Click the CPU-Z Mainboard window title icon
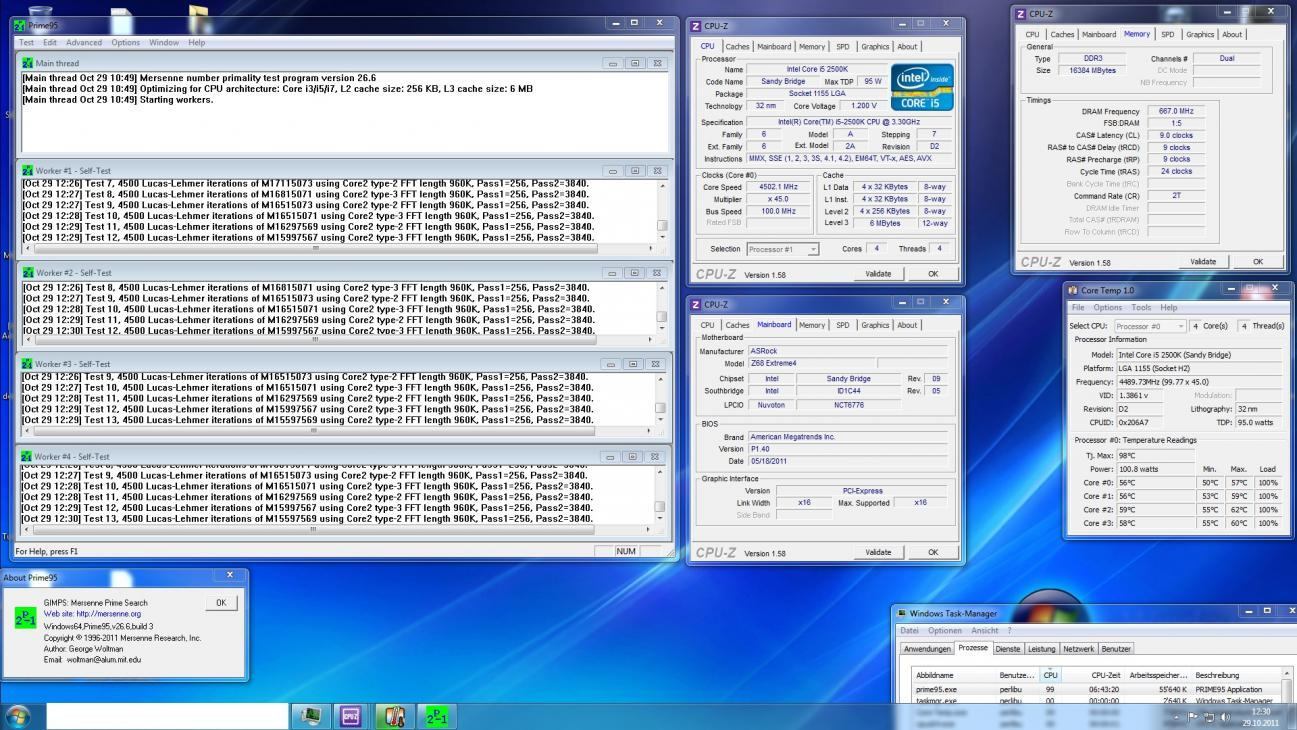This screenshot has width=1297, height=730. 696,305
